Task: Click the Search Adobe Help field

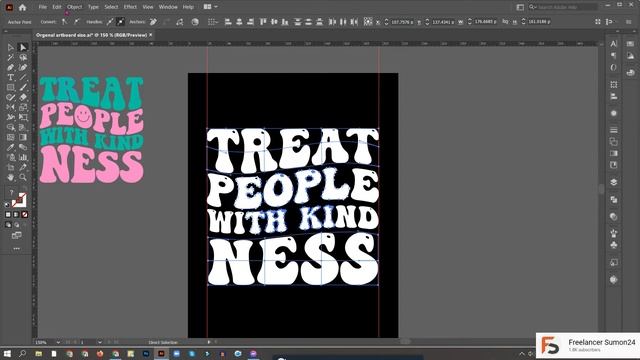Action: tap(562, 7)
